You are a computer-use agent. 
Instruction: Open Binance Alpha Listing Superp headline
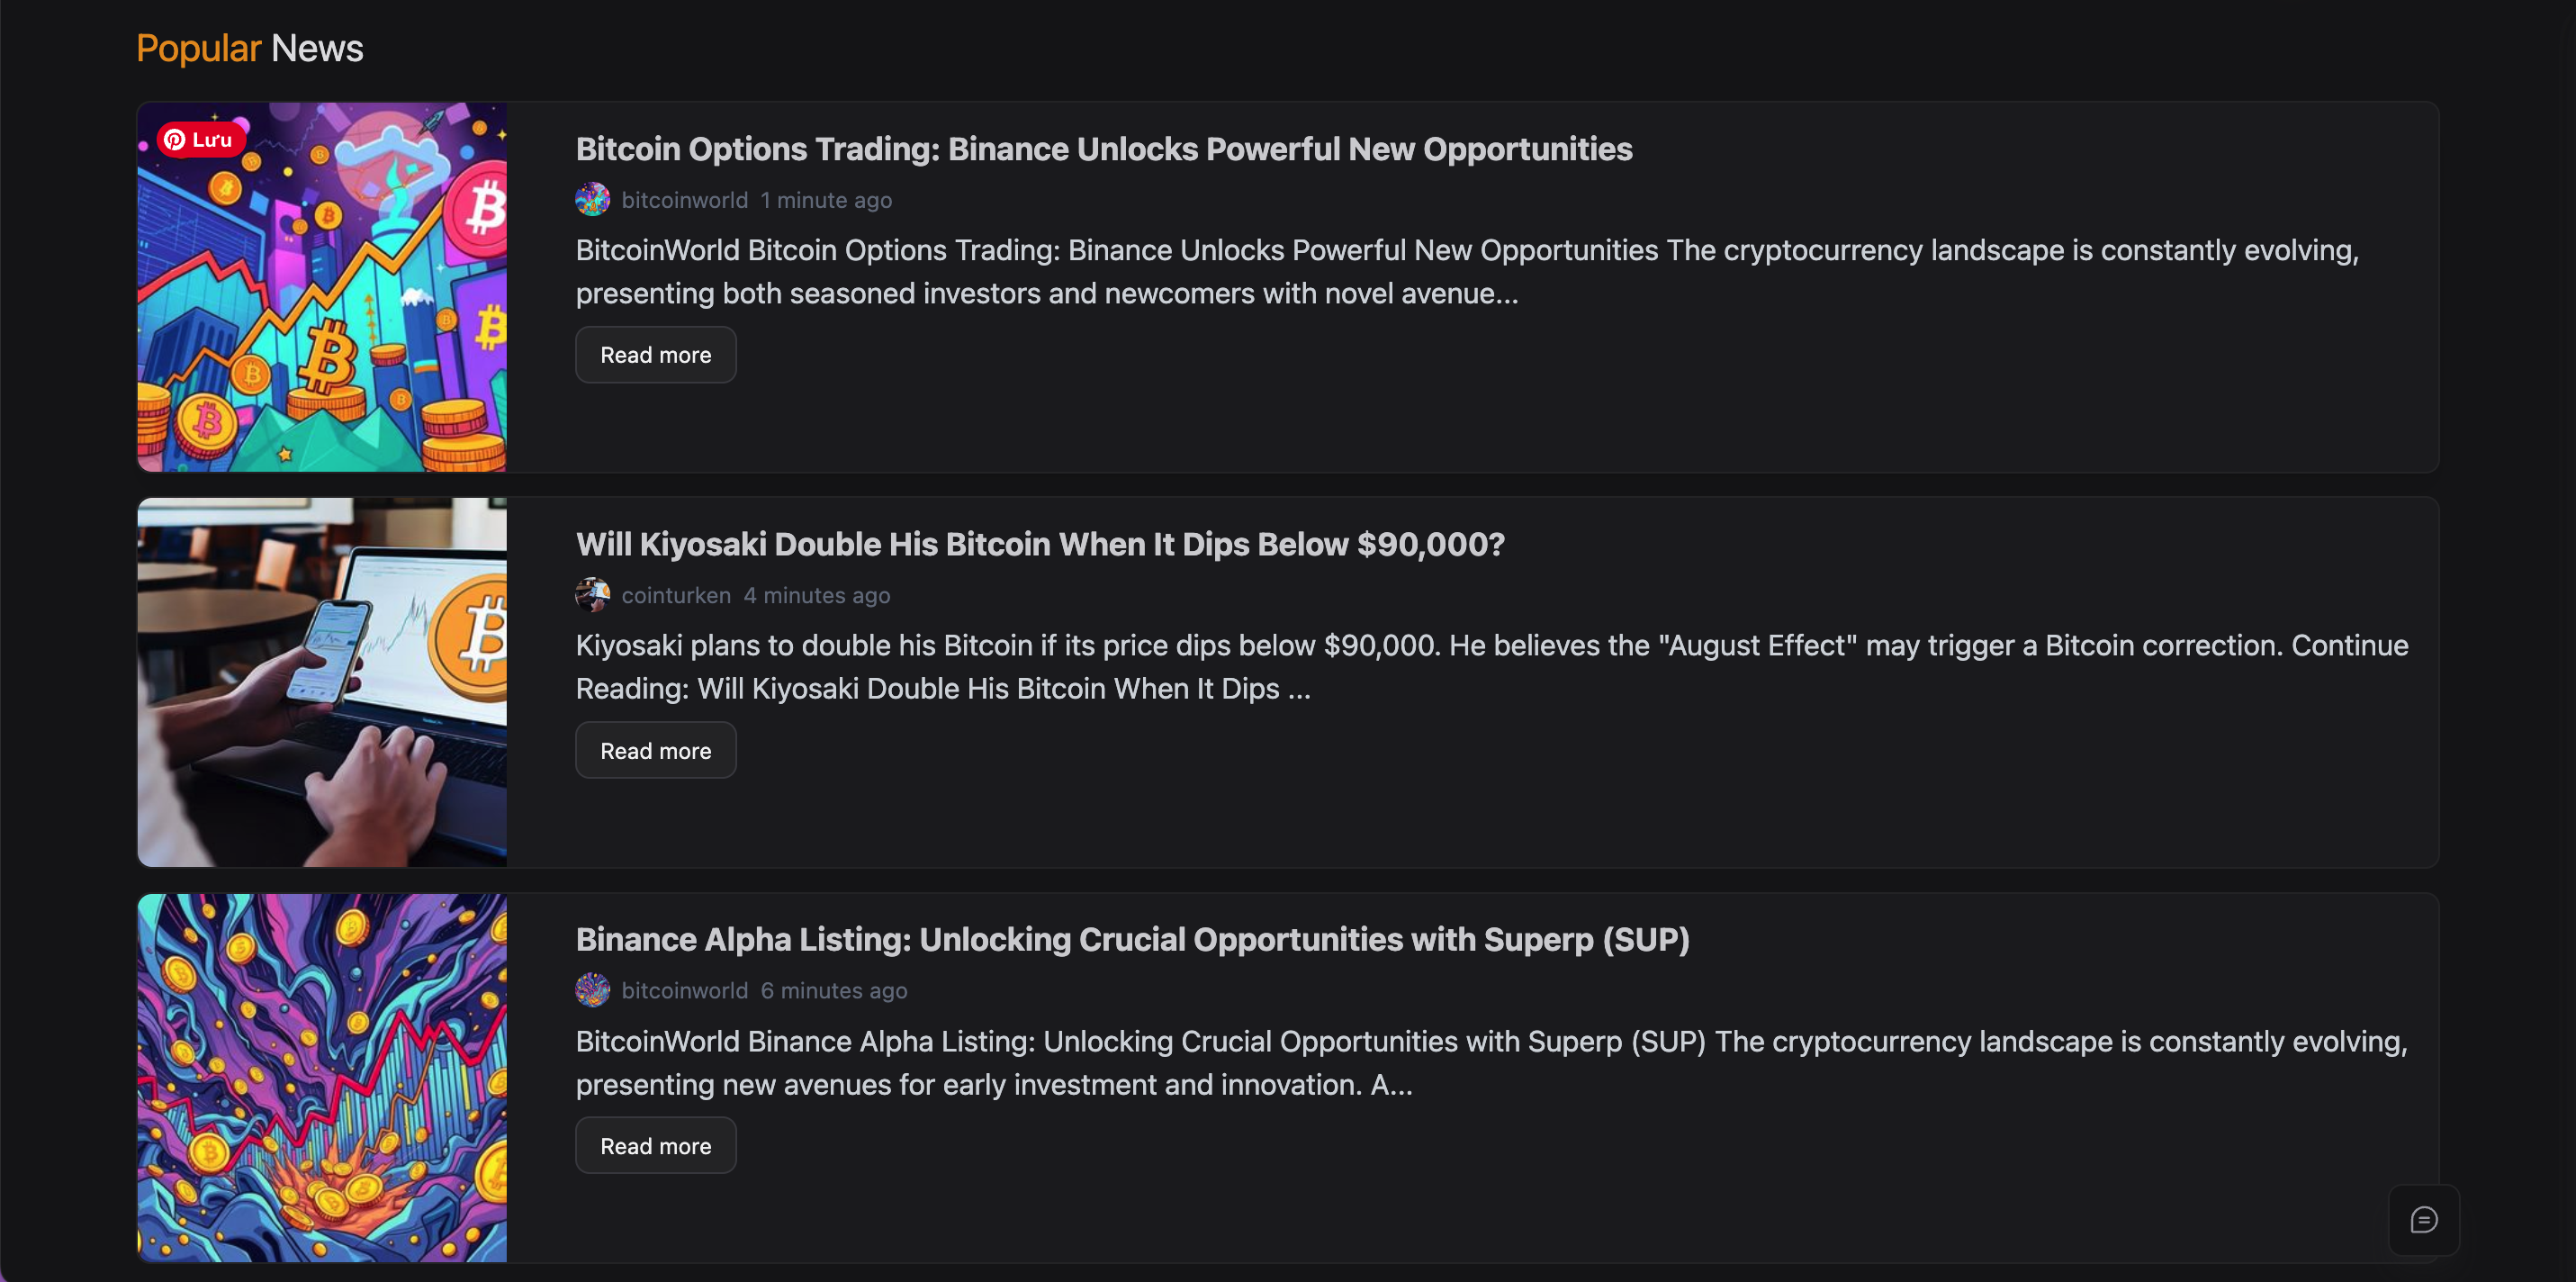[1132, 939]
